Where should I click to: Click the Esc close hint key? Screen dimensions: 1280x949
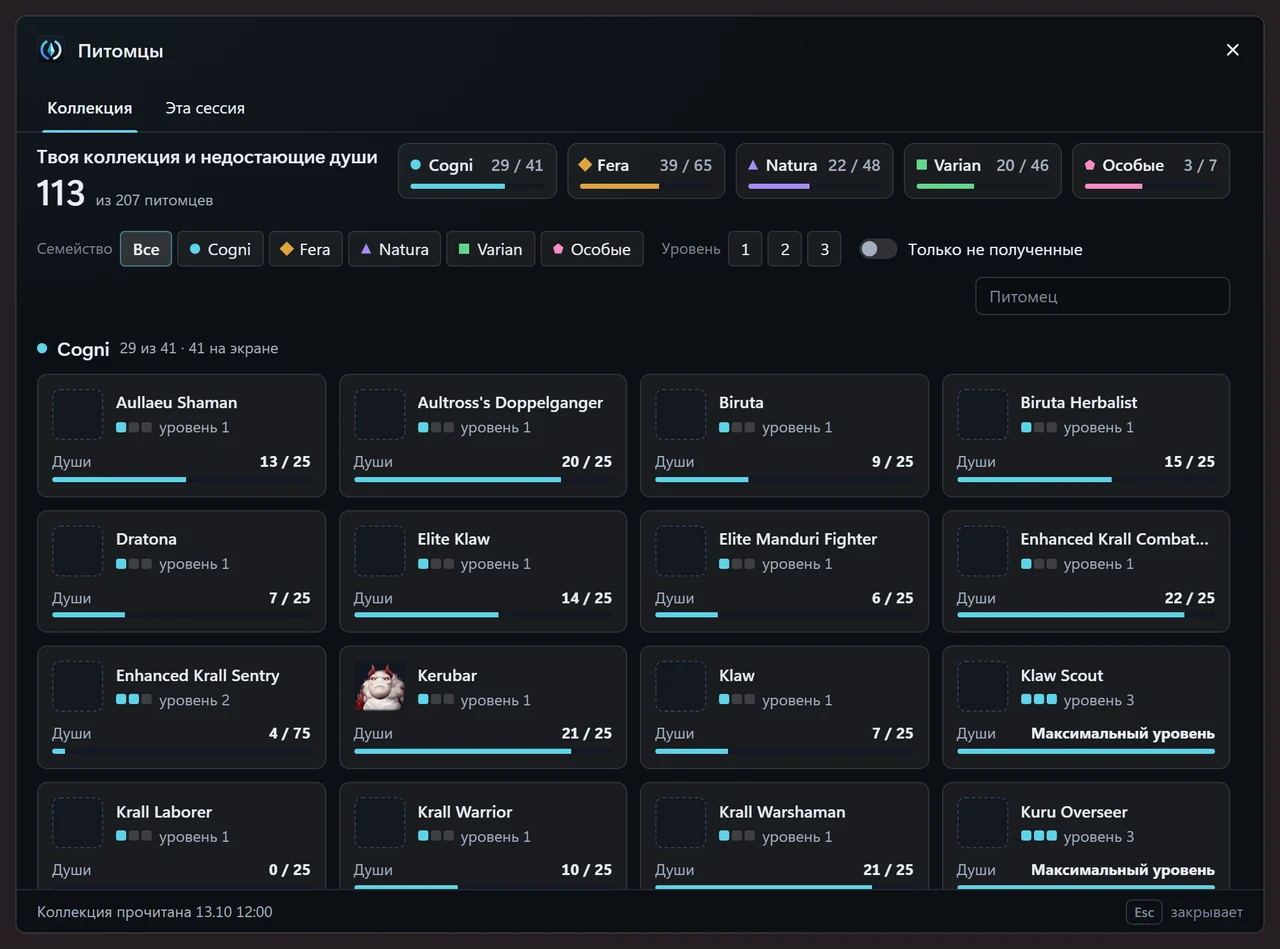click(x=1144, y=912)
